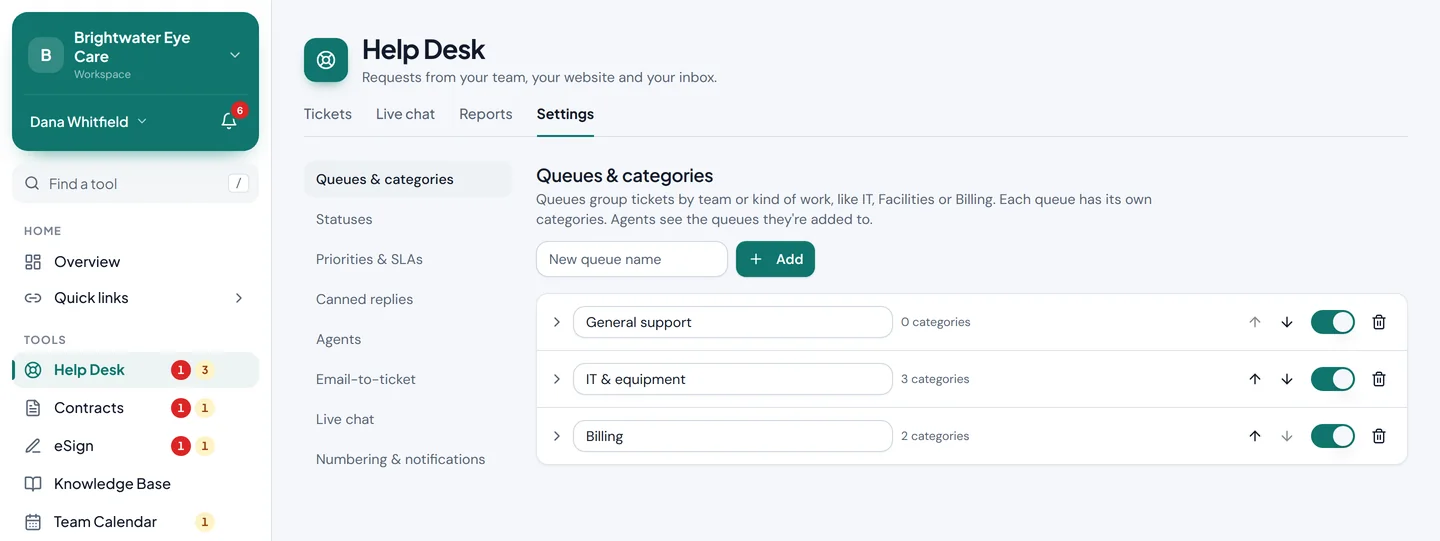
Task: Open Statuses settings section
Action: (408, 219)
